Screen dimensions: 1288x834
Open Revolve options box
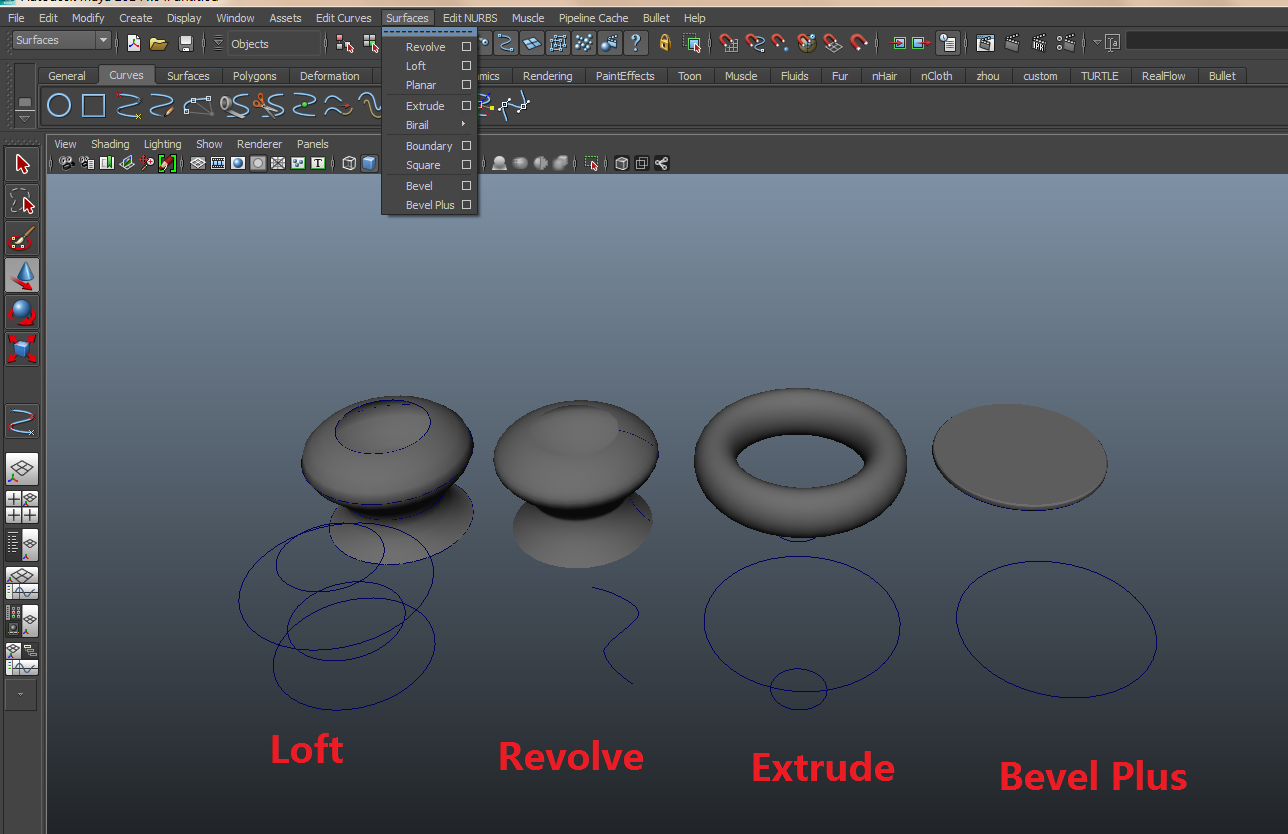click(x=466, y=47)
